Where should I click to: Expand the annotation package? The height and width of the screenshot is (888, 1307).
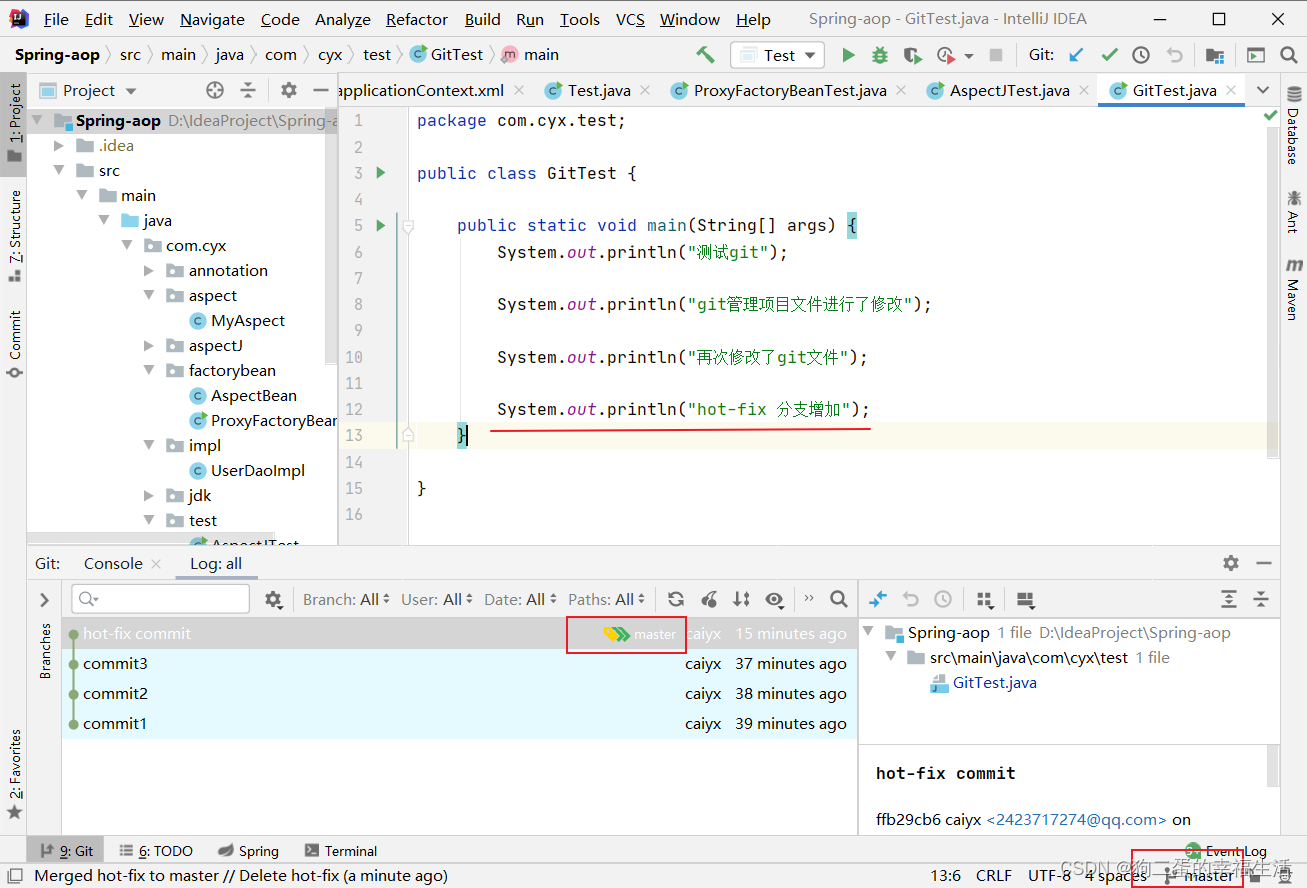pyautogui.click(x=149, y=271)
